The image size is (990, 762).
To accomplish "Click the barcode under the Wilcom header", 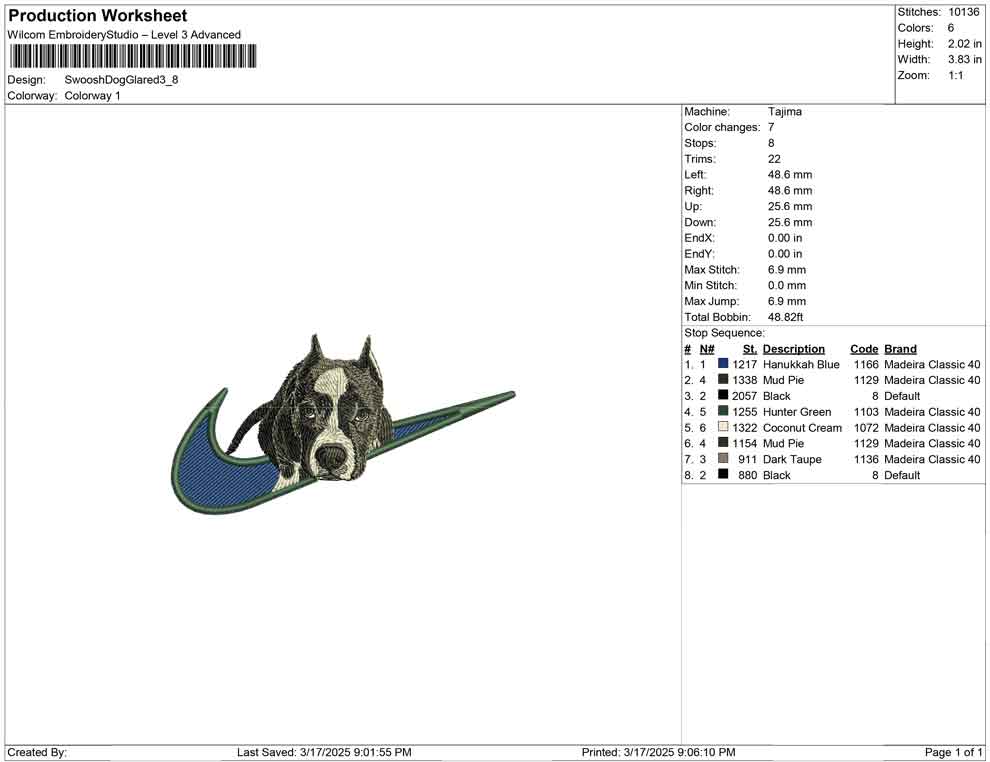I will (133, 56).
